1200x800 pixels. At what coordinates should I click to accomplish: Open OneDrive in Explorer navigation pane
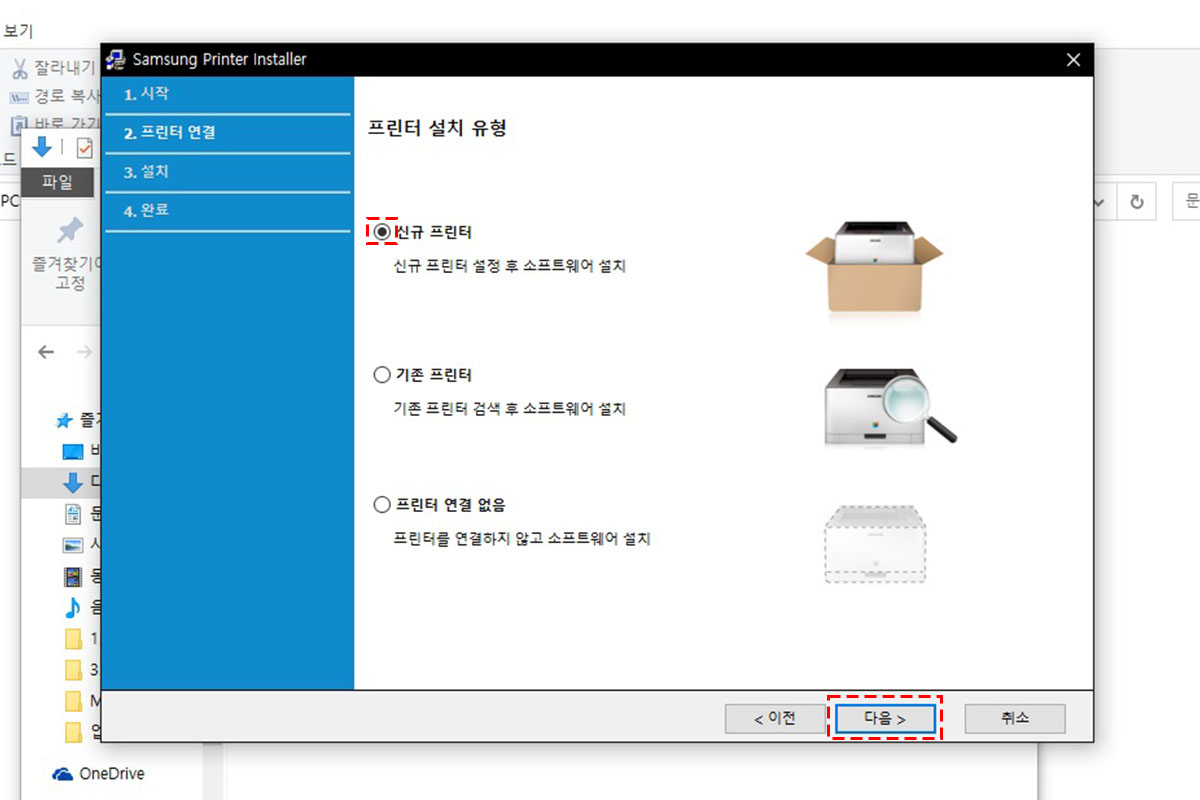[x=111, y=774]
